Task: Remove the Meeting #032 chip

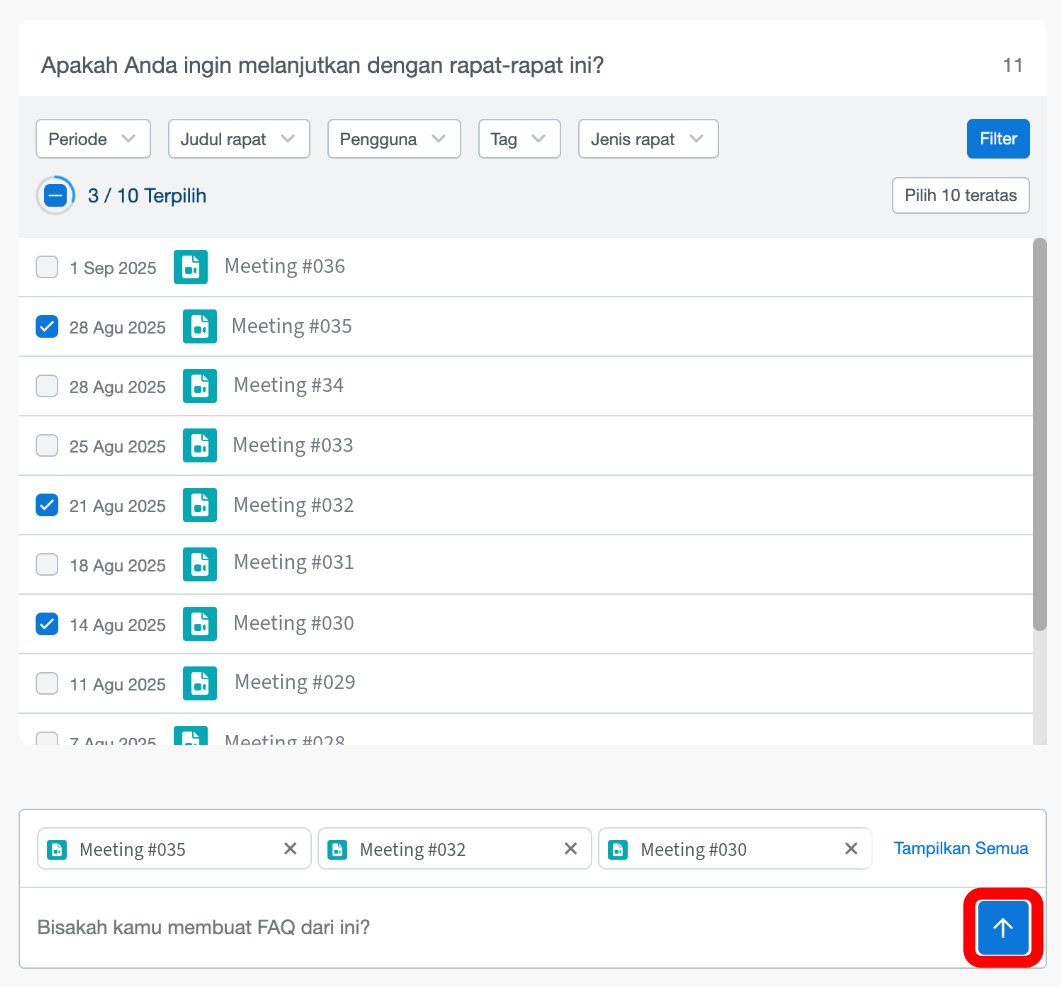Action: (x=570, y=848)
